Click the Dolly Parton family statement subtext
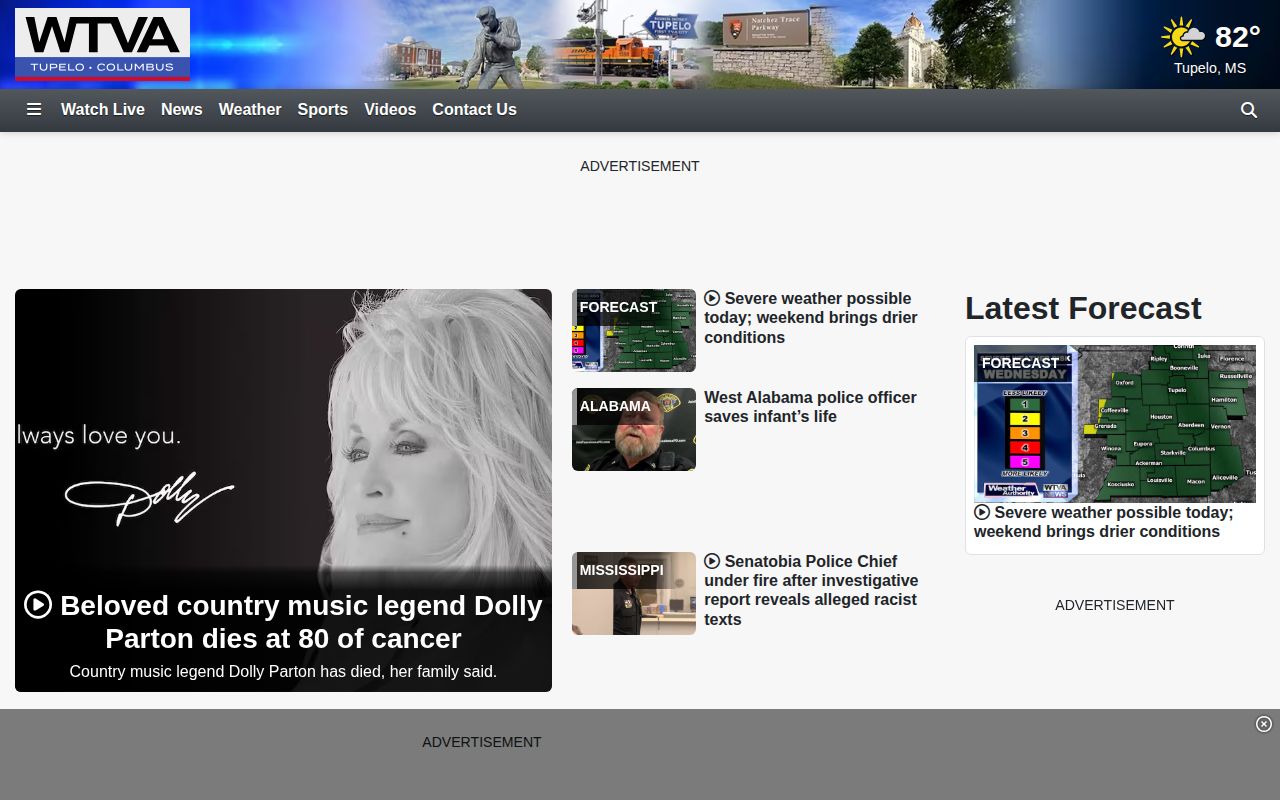1280x800 pixels. (x=283, y=672)
